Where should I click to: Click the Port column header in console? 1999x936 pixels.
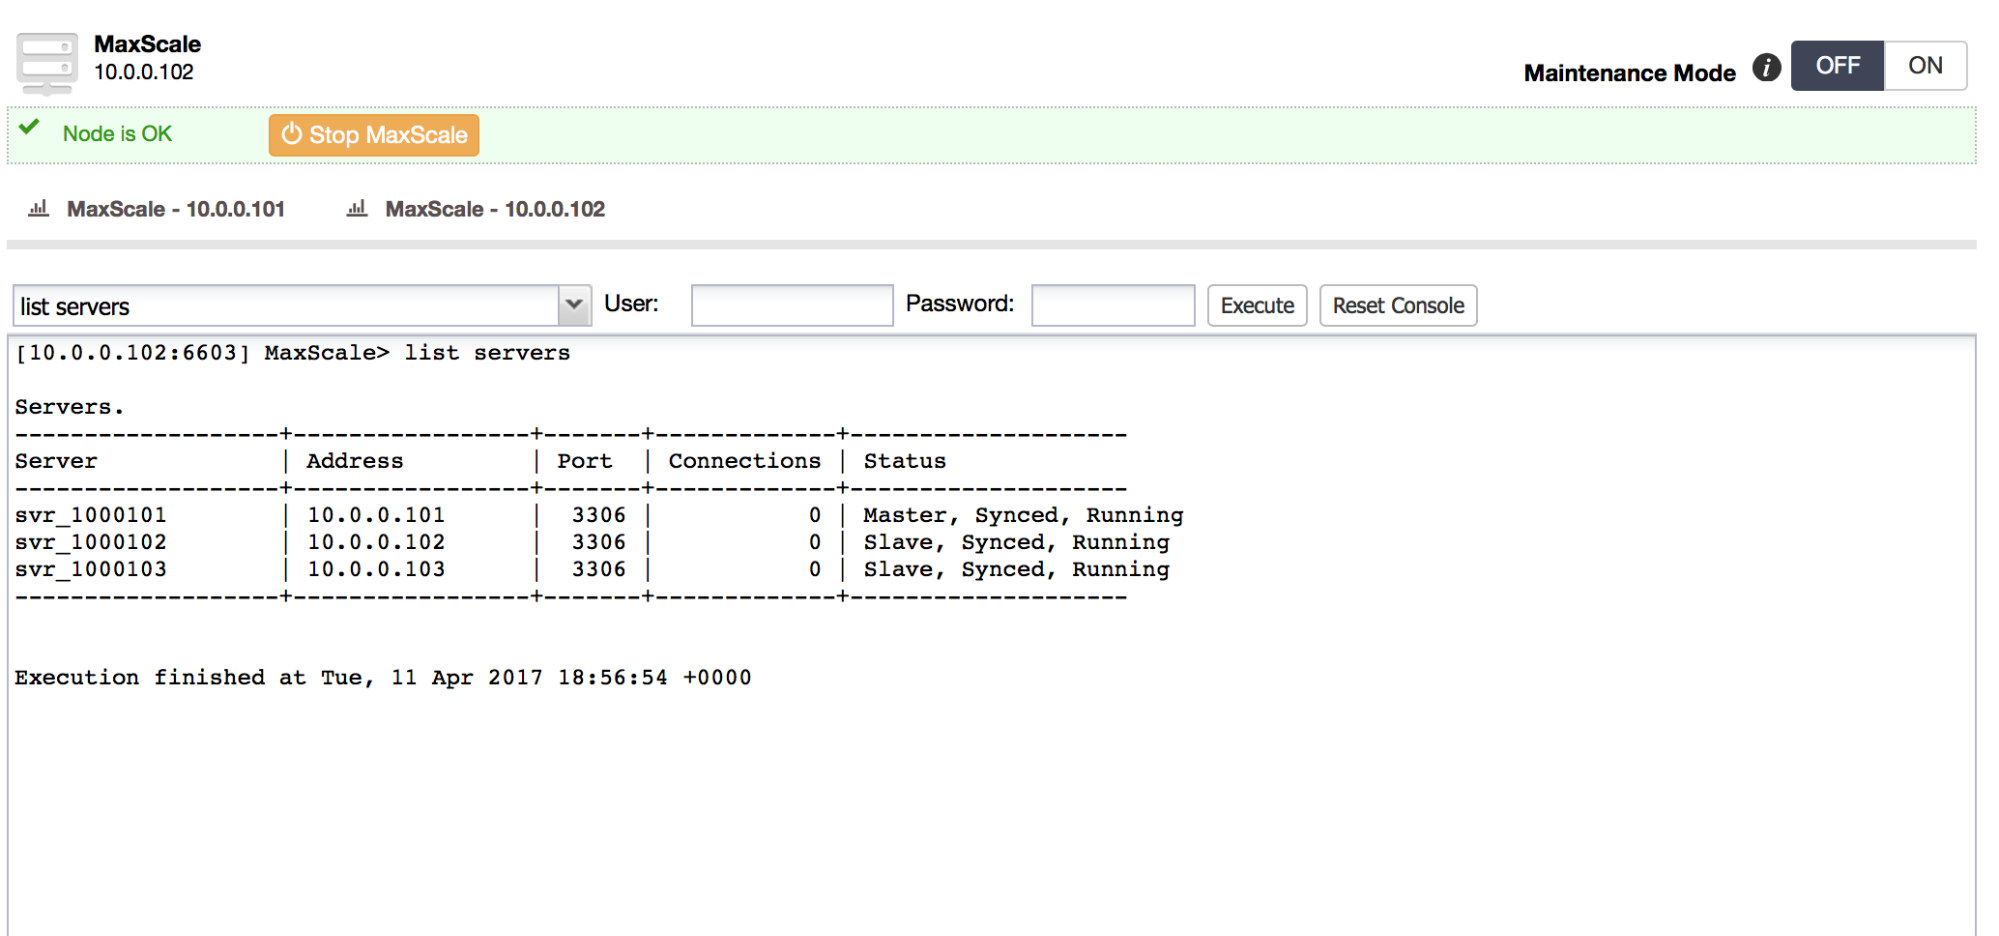click(x=584, y=461)
